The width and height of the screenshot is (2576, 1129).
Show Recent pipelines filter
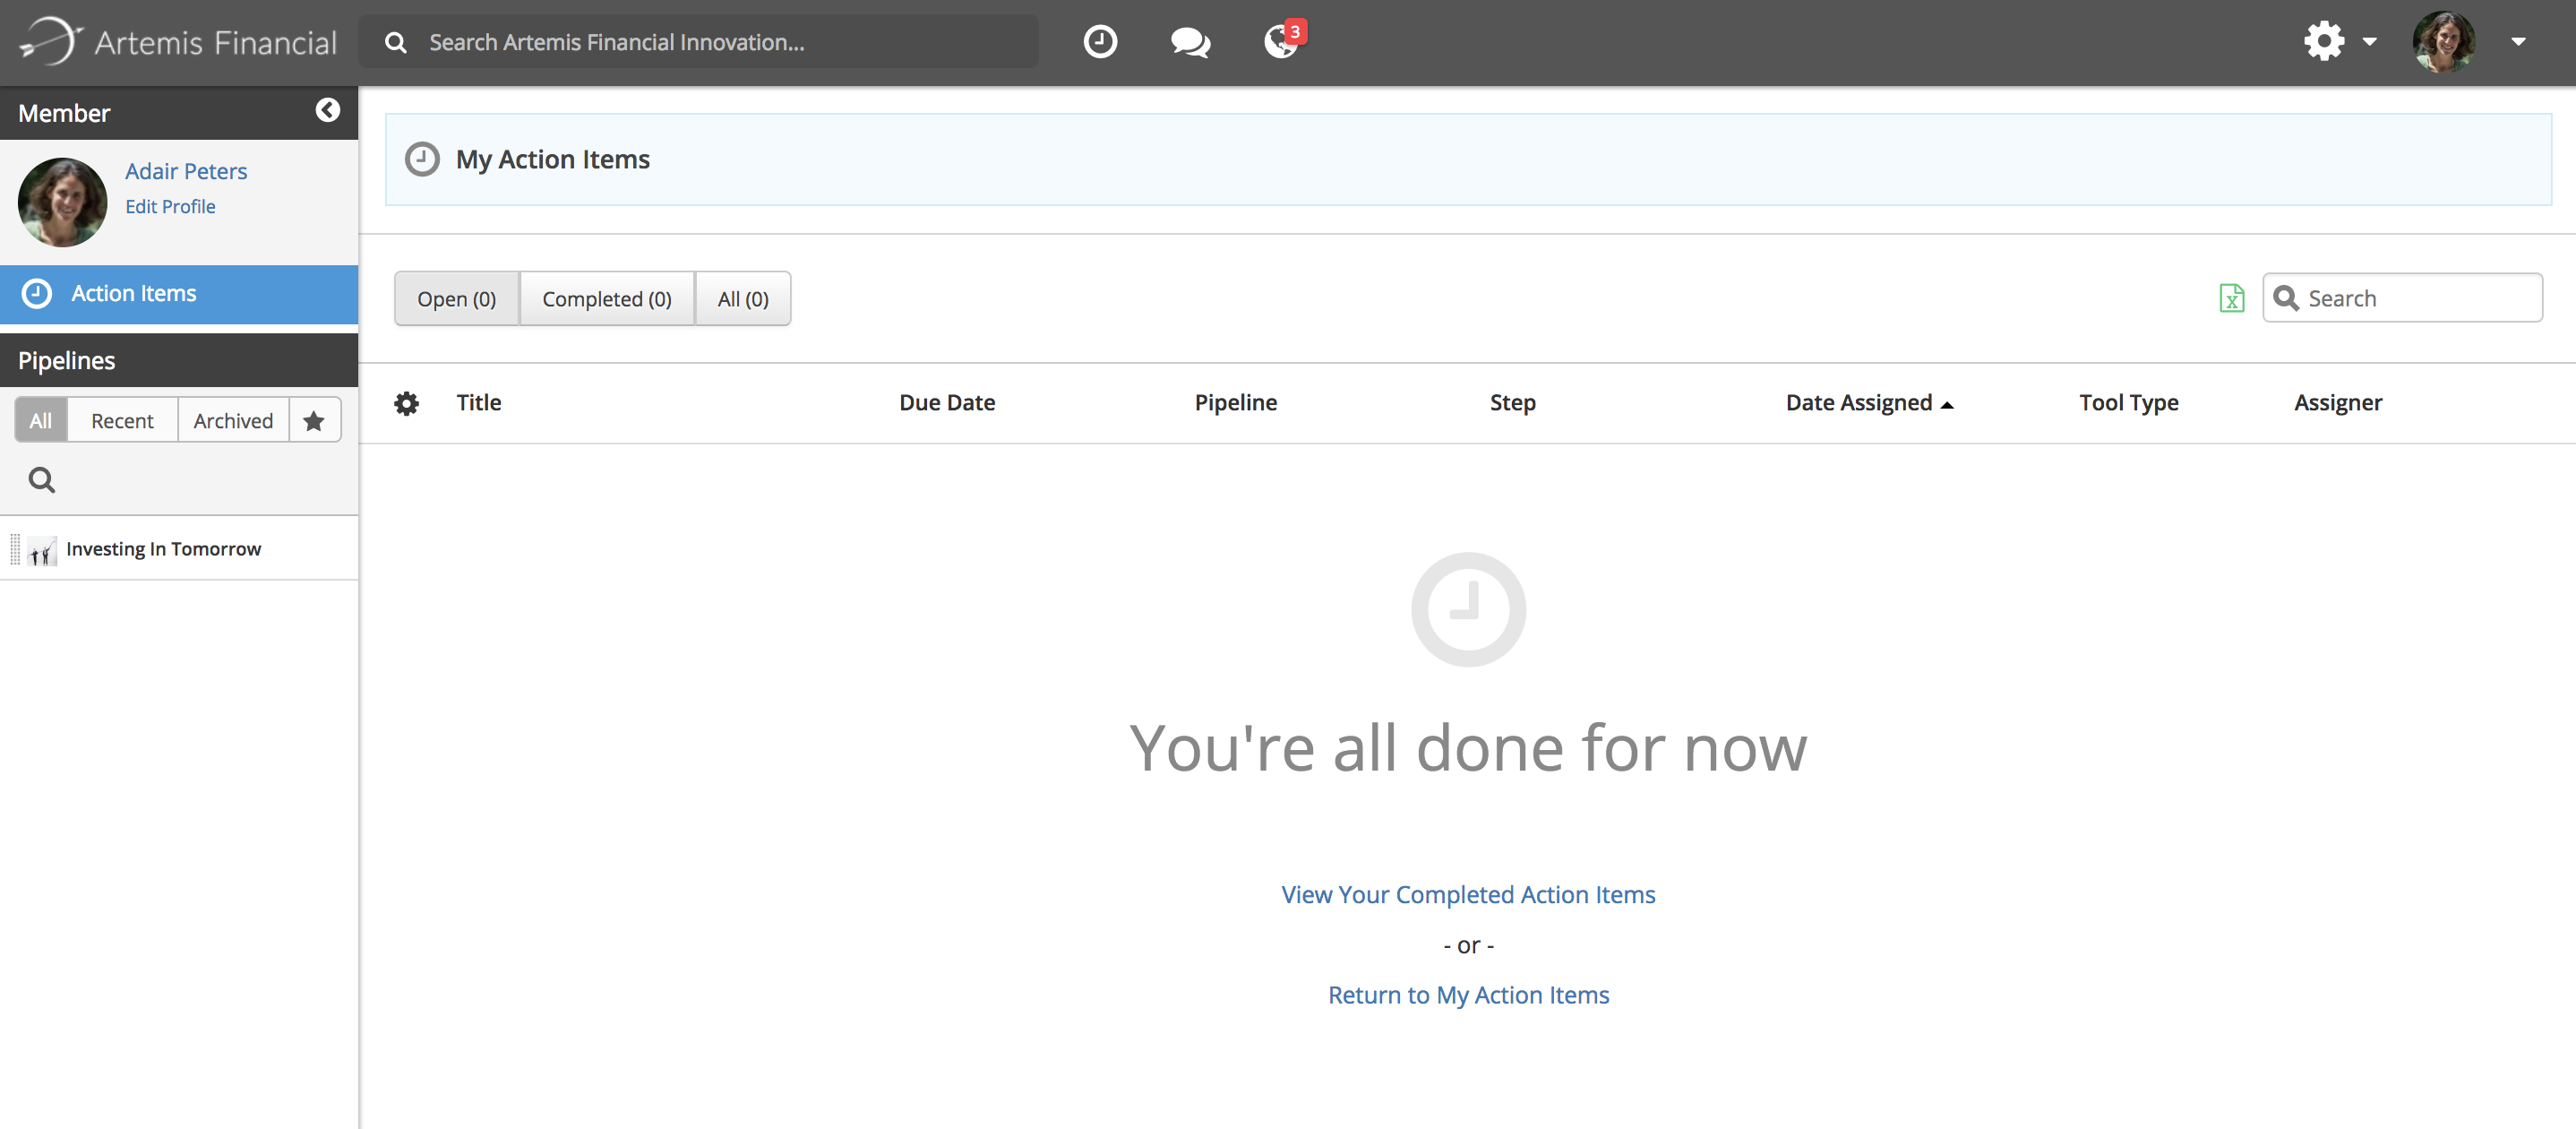coord(122,420)
